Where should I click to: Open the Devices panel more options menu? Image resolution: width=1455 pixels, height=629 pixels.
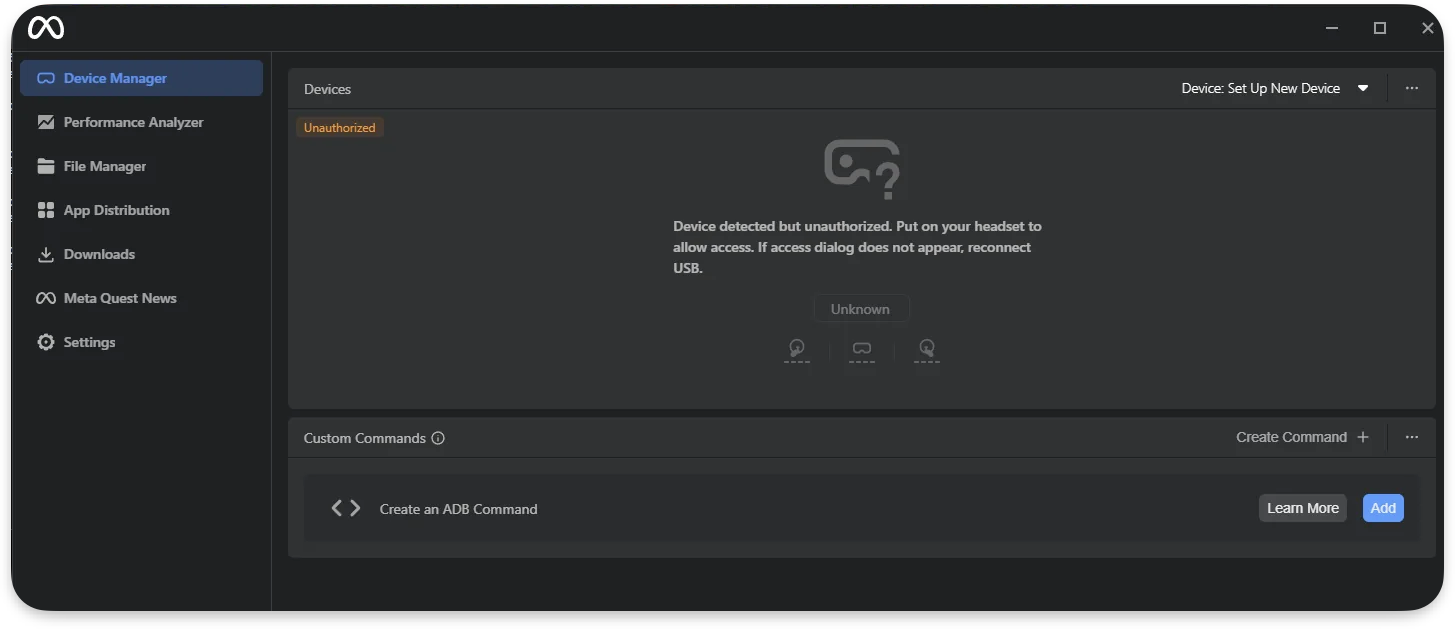1412,88
